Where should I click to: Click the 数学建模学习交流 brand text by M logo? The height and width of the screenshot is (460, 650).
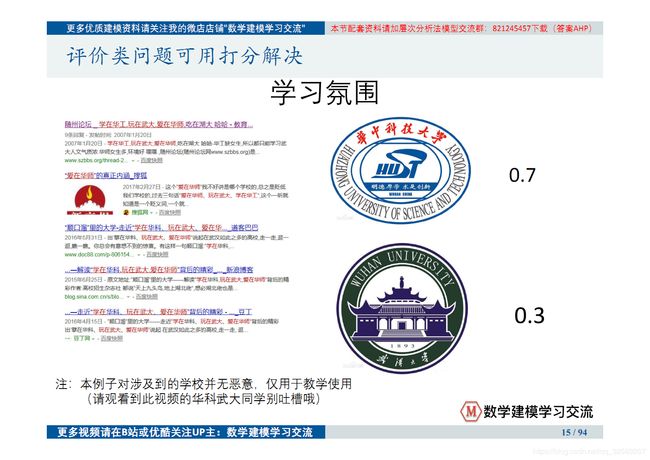538,412
